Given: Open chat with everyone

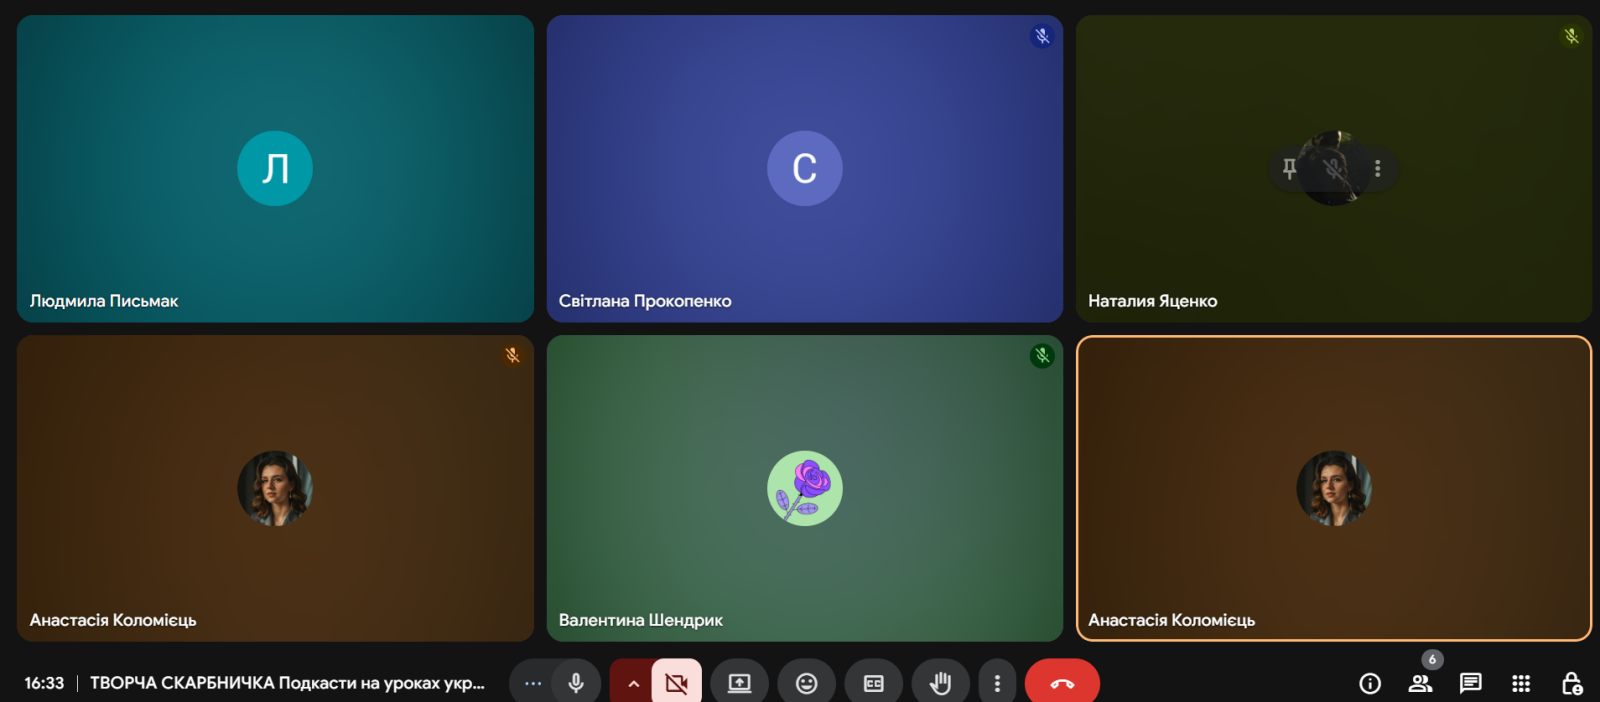Looking at the screenshot, I should [1470, 683].
